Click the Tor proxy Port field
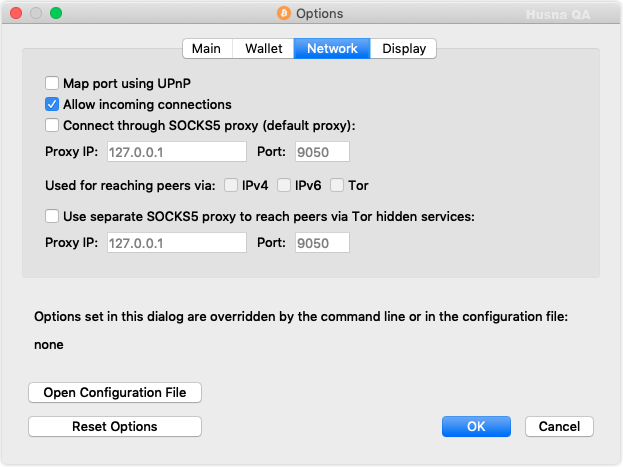The height and width of the screenshot is (467, 623). (x=322, y=243)
